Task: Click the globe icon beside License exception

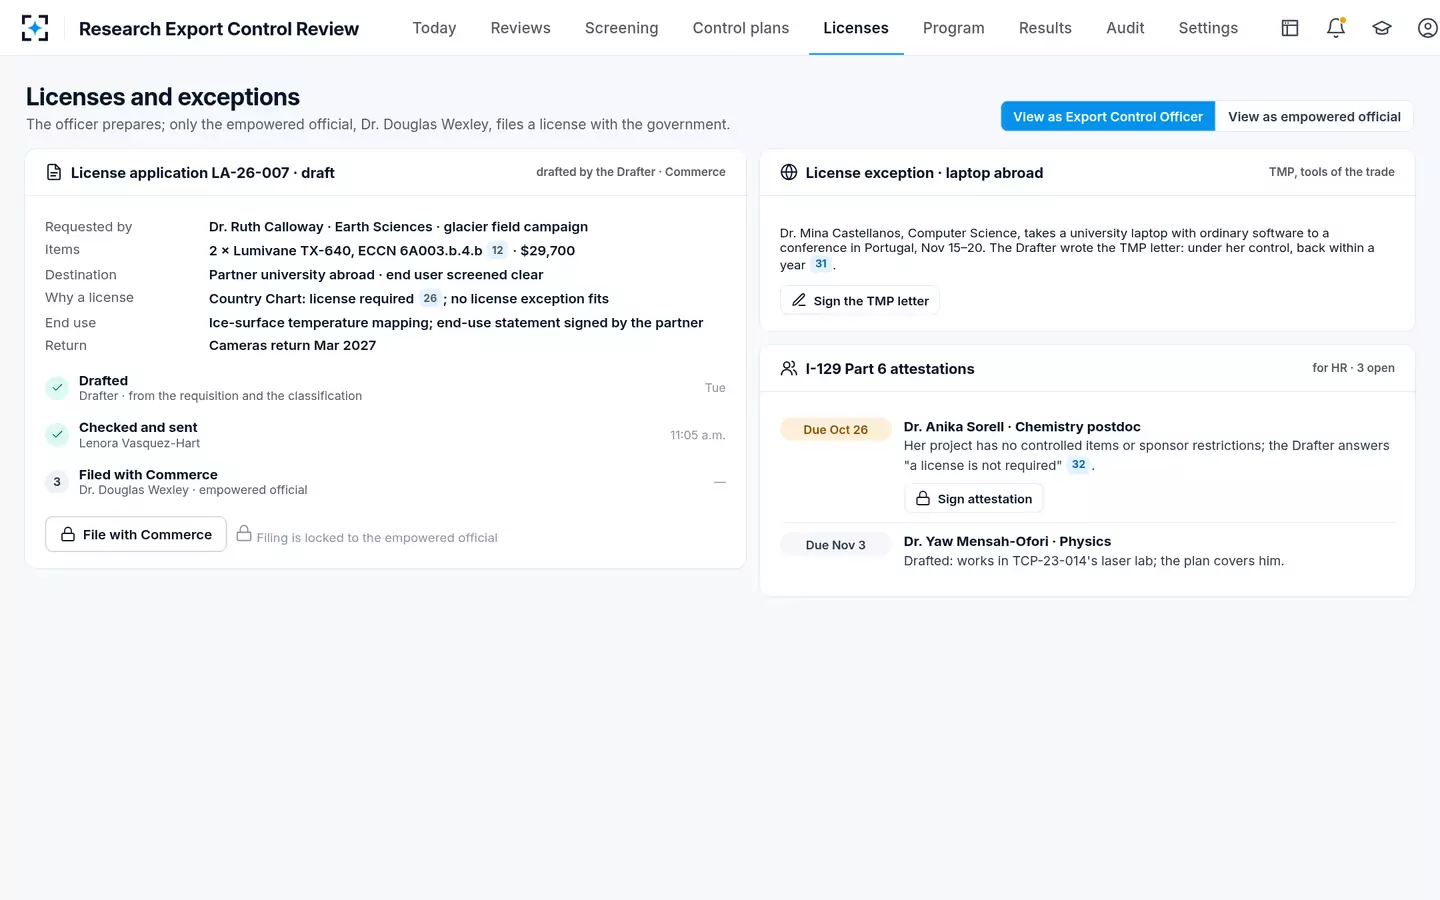Action: (x=789, y=172)
